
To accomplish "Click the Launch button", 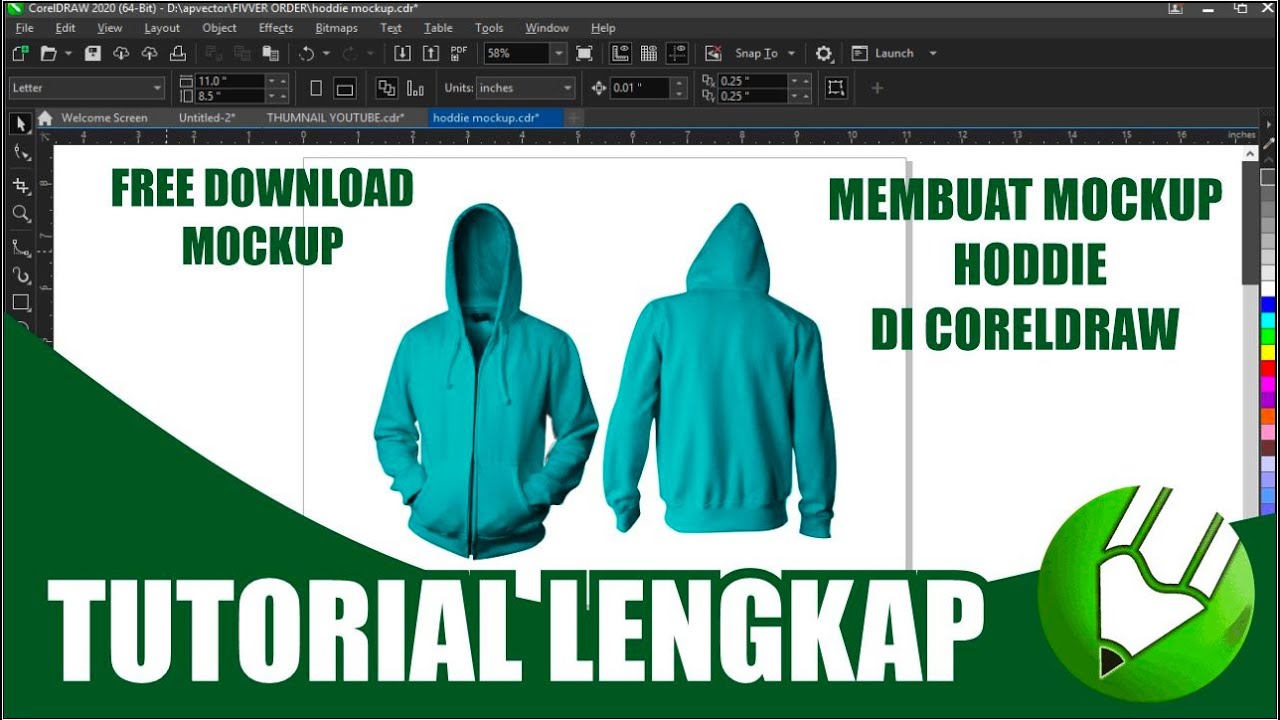I will 883,53.
